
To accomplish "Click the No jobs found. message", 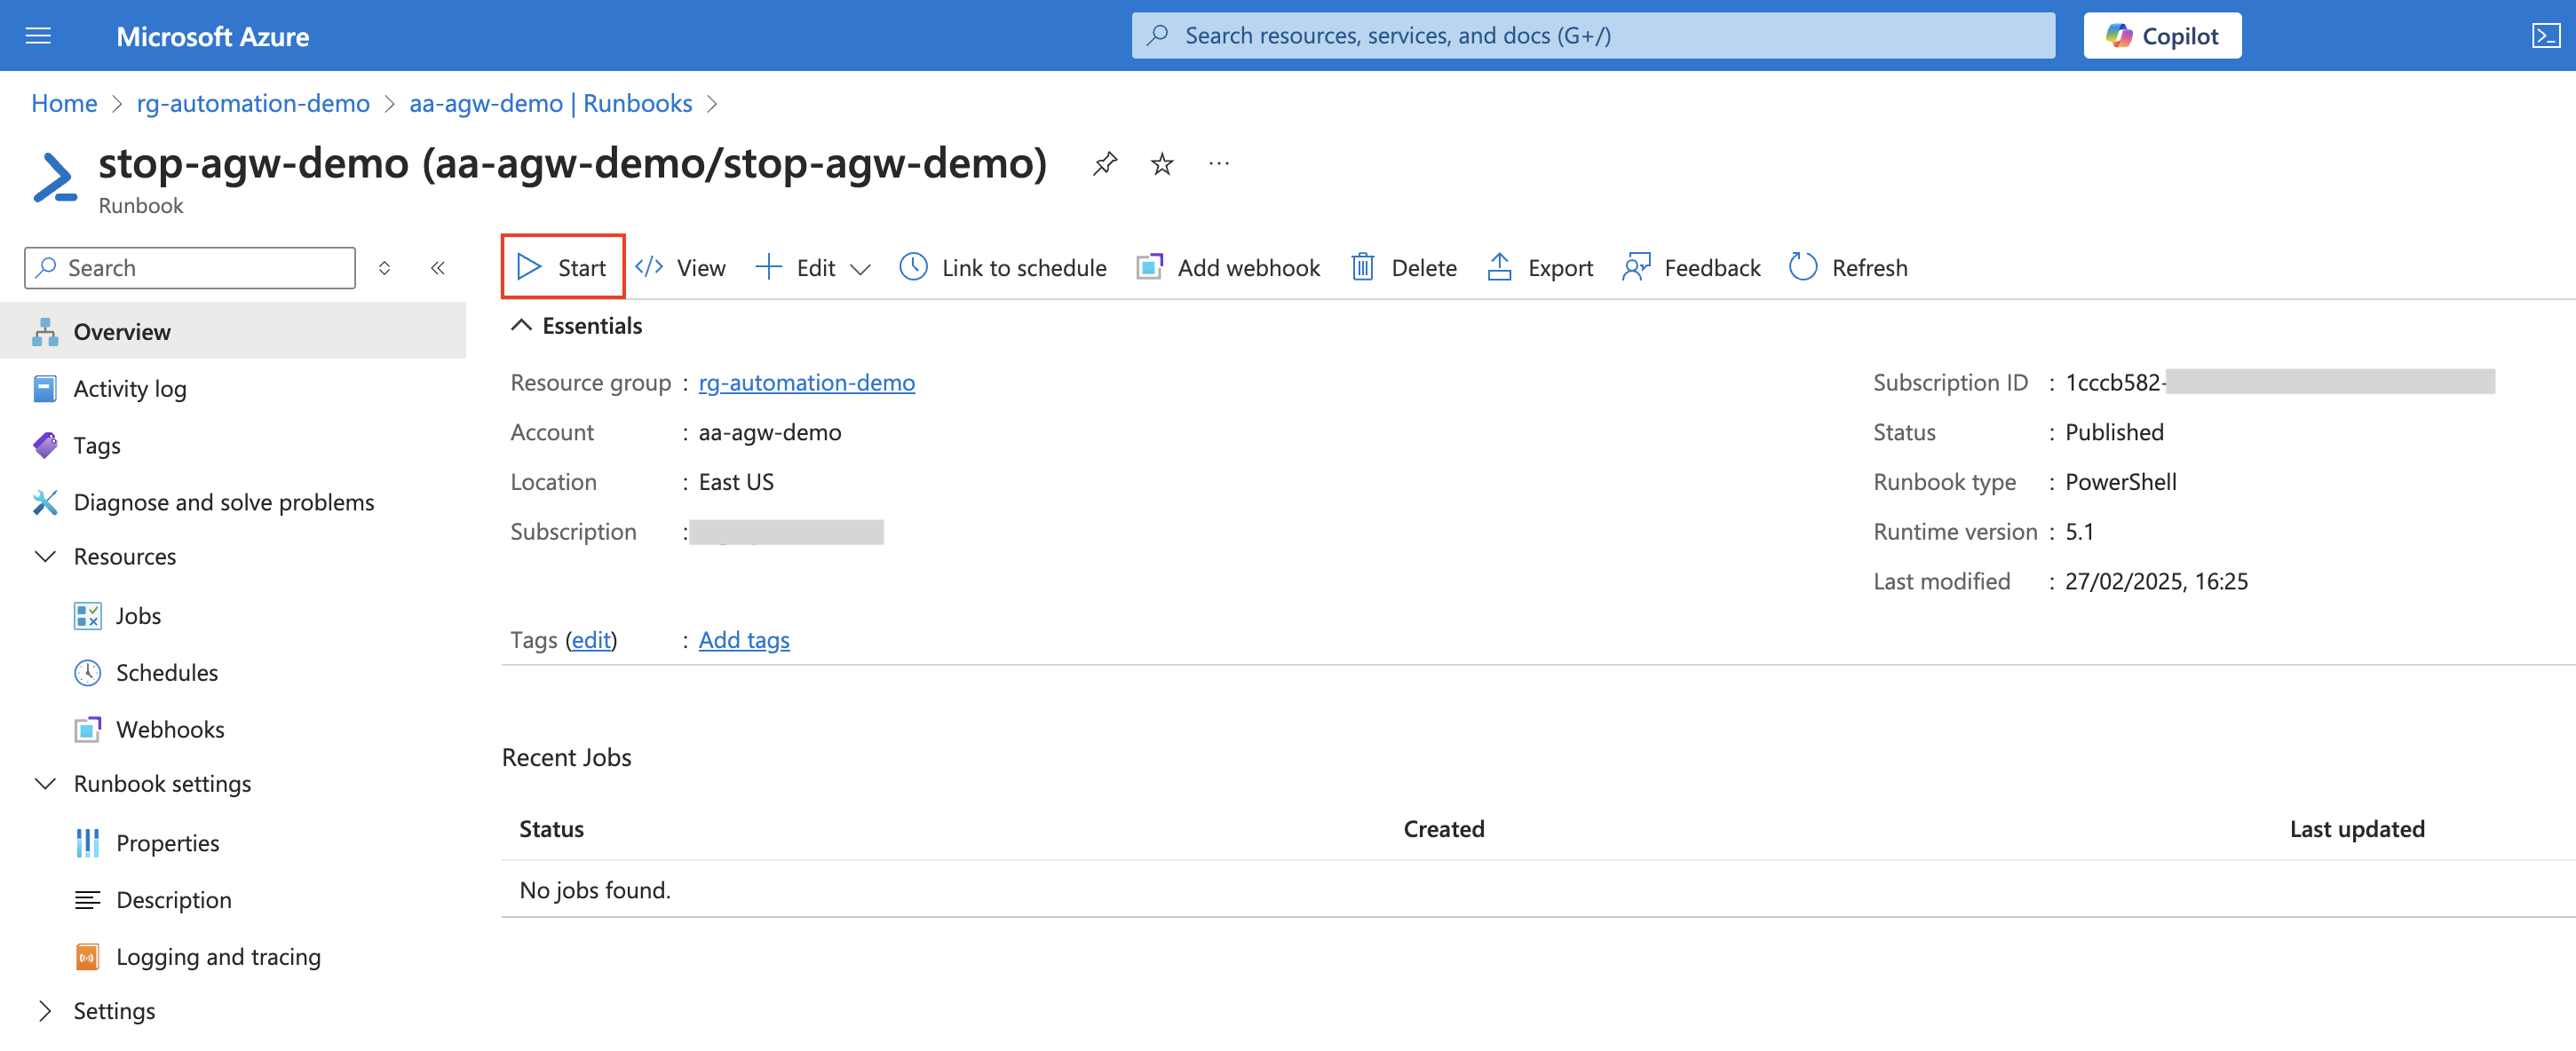I will pos(595,890).
